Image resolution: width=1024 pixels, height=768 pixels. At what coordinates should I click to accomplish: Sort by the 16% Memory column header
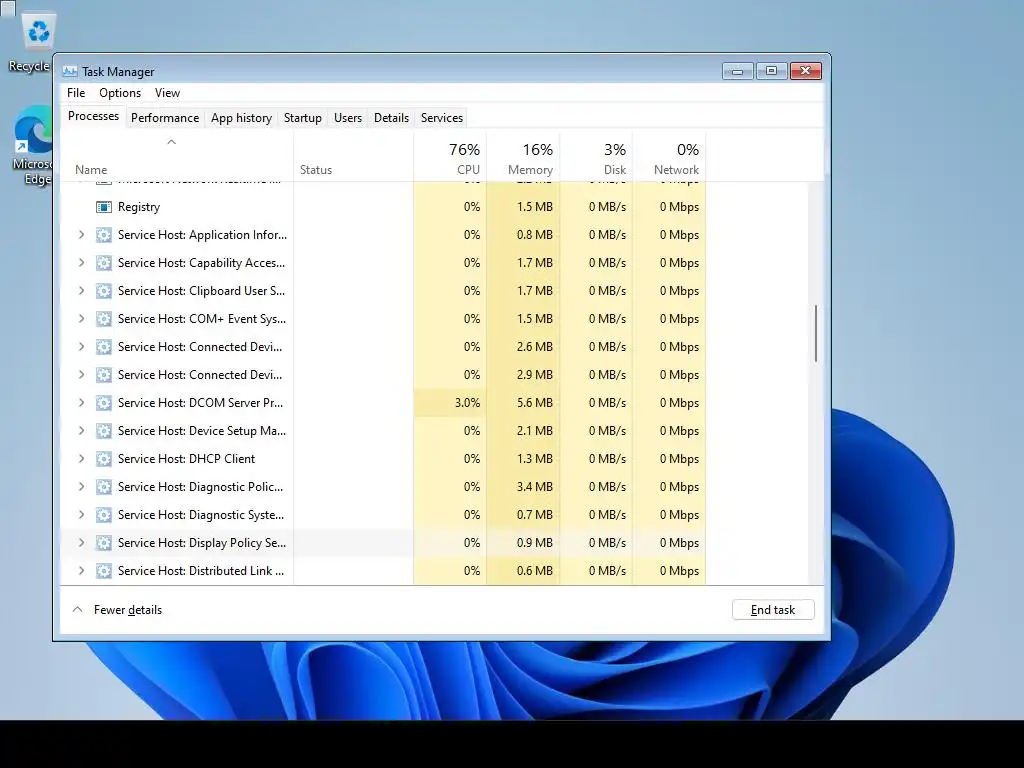[x=523, y=157]
